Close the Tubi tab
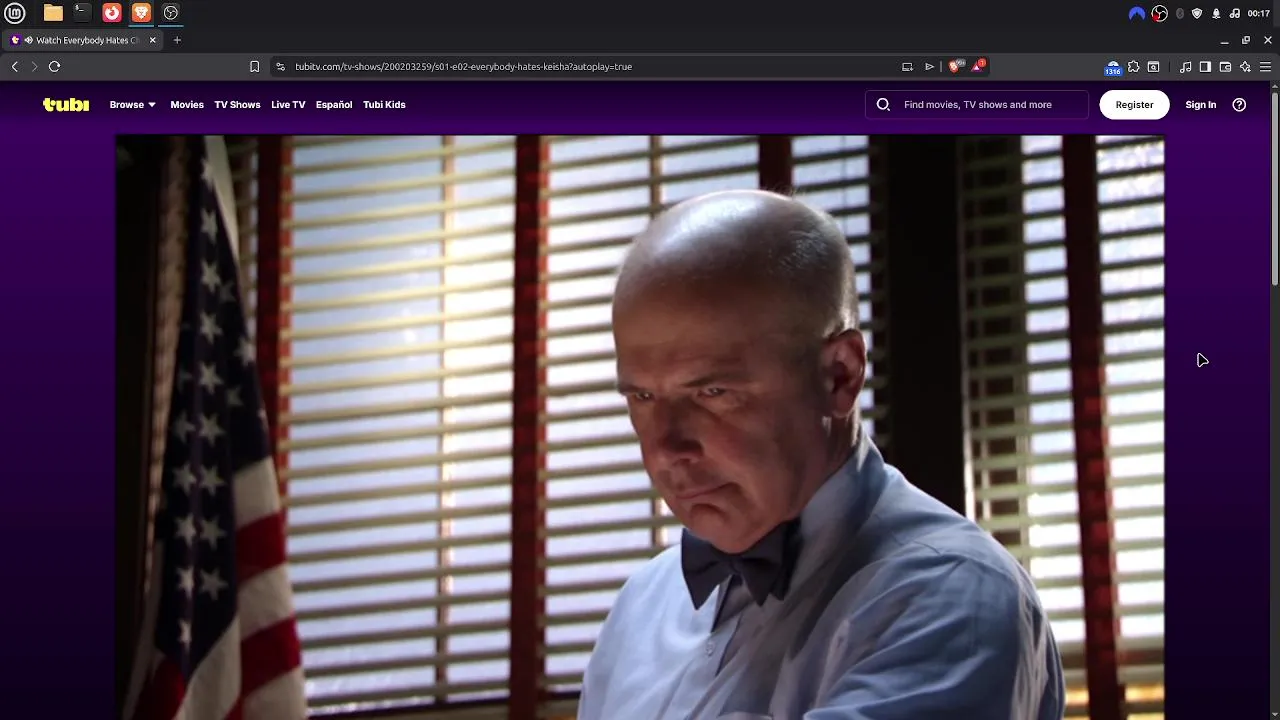1280x720 pixels. (152, 40)
